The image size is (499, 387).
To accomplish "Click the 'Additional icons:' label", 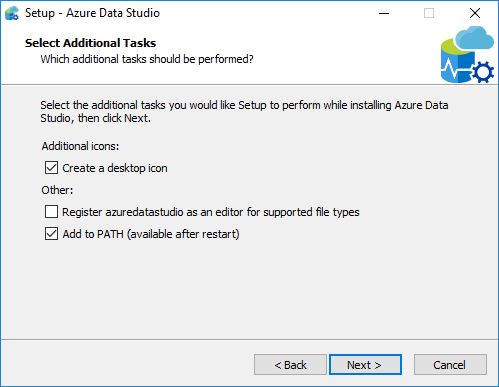I will (x=80, y=146).
